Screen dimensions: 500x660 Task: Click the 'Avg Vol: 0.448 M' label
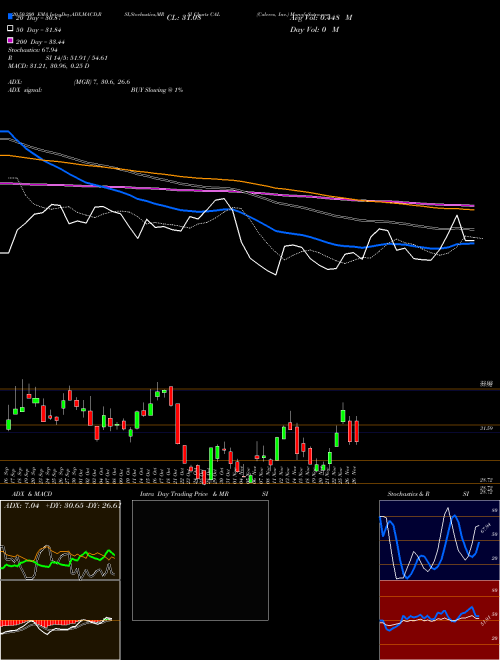321,18
